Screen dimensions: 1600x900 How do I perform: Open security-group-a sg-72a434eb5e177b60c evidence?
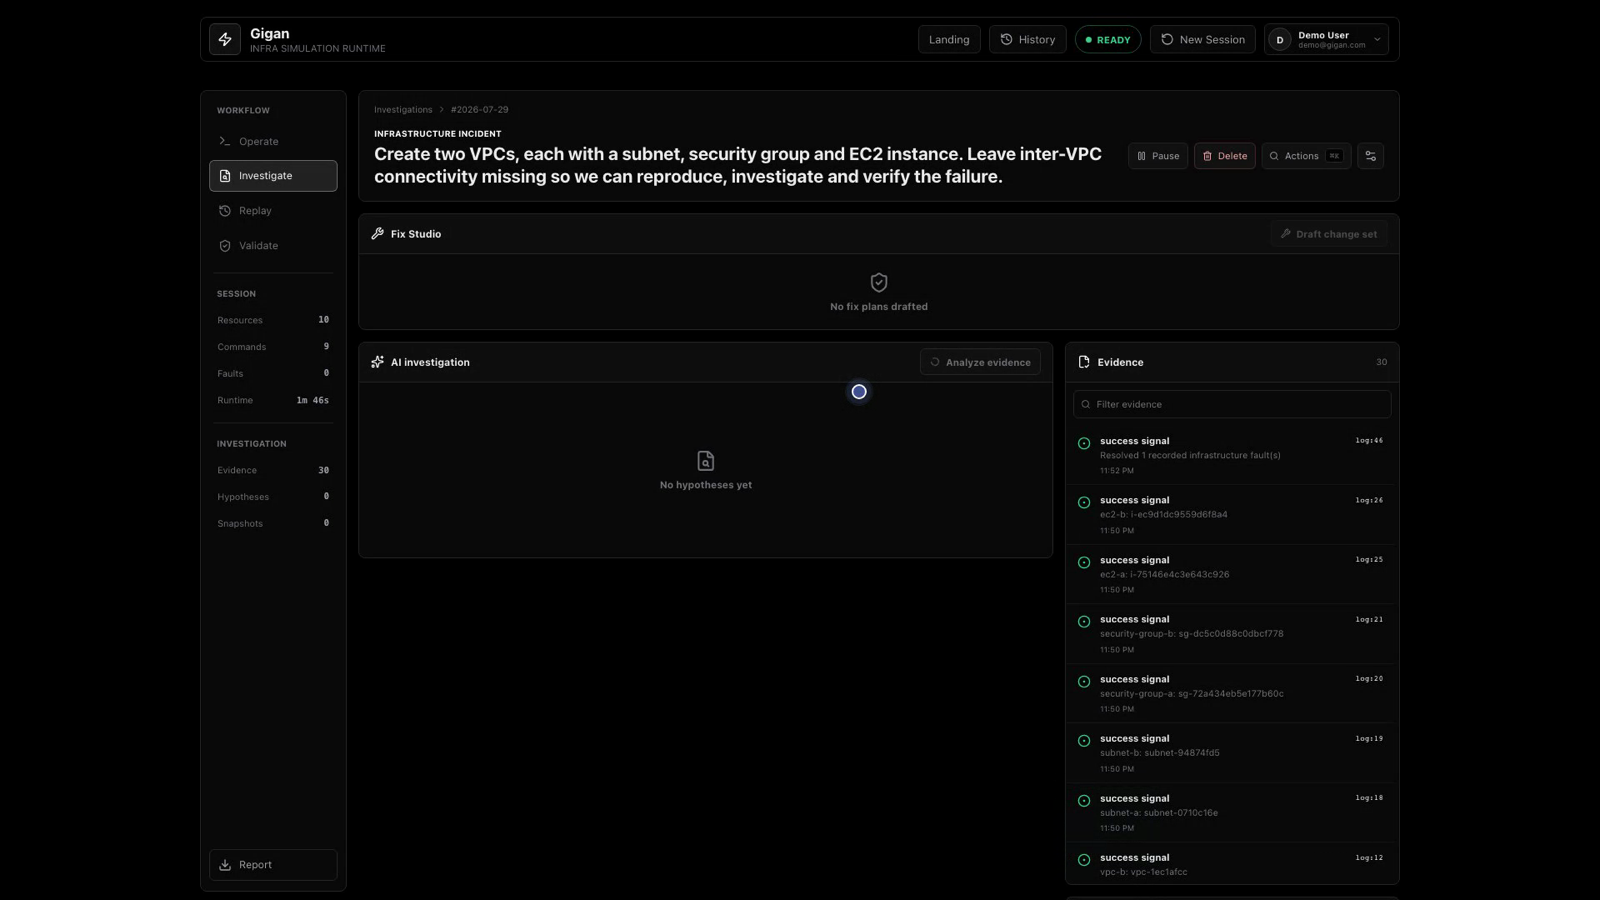pos(1232,693)
